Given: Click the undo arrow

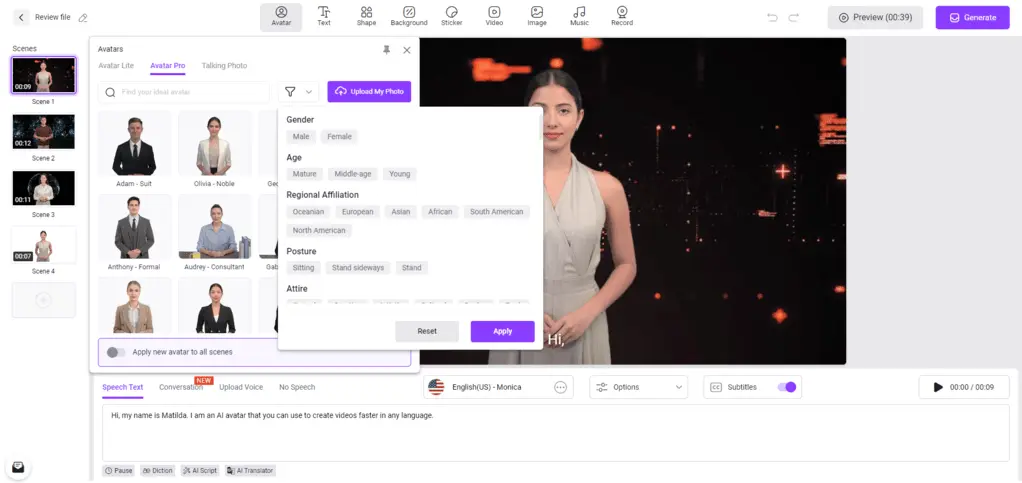Looking at the screenshot, I should pyautogui.click(x=772, y=18).
